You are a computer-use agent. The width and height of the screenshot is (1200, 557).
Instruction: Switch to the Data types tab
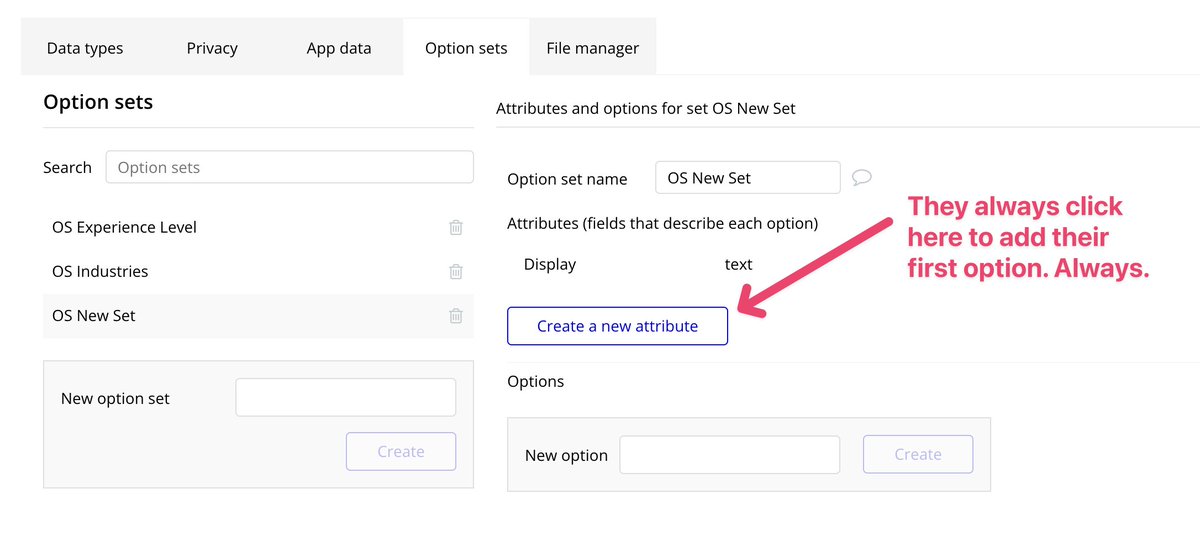[85, 47]
